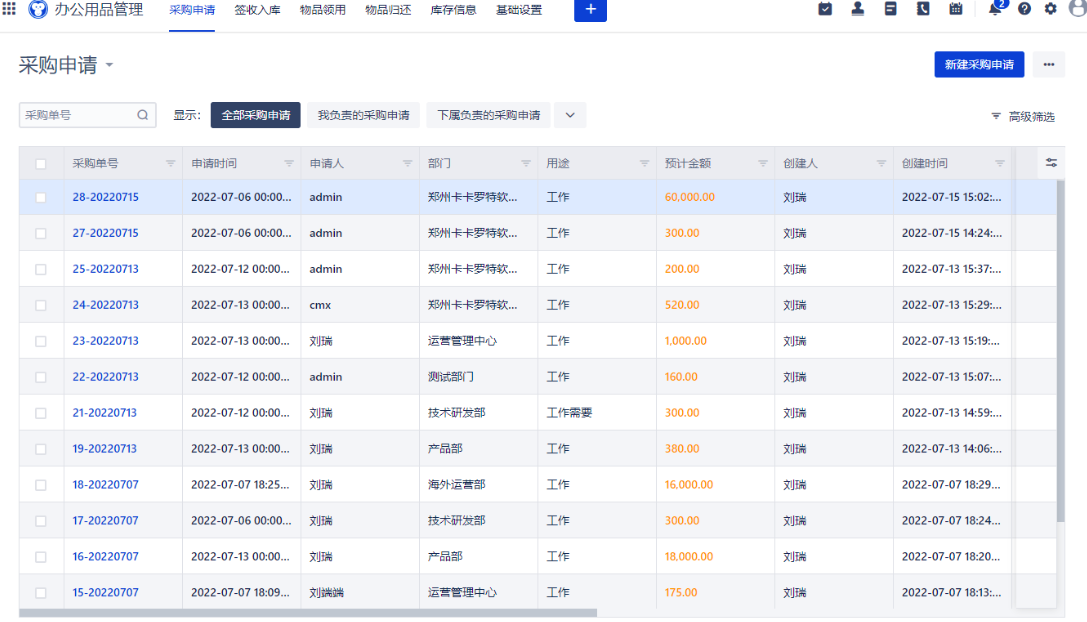Click the horizontal scrollbar under the table

(308, 613)
